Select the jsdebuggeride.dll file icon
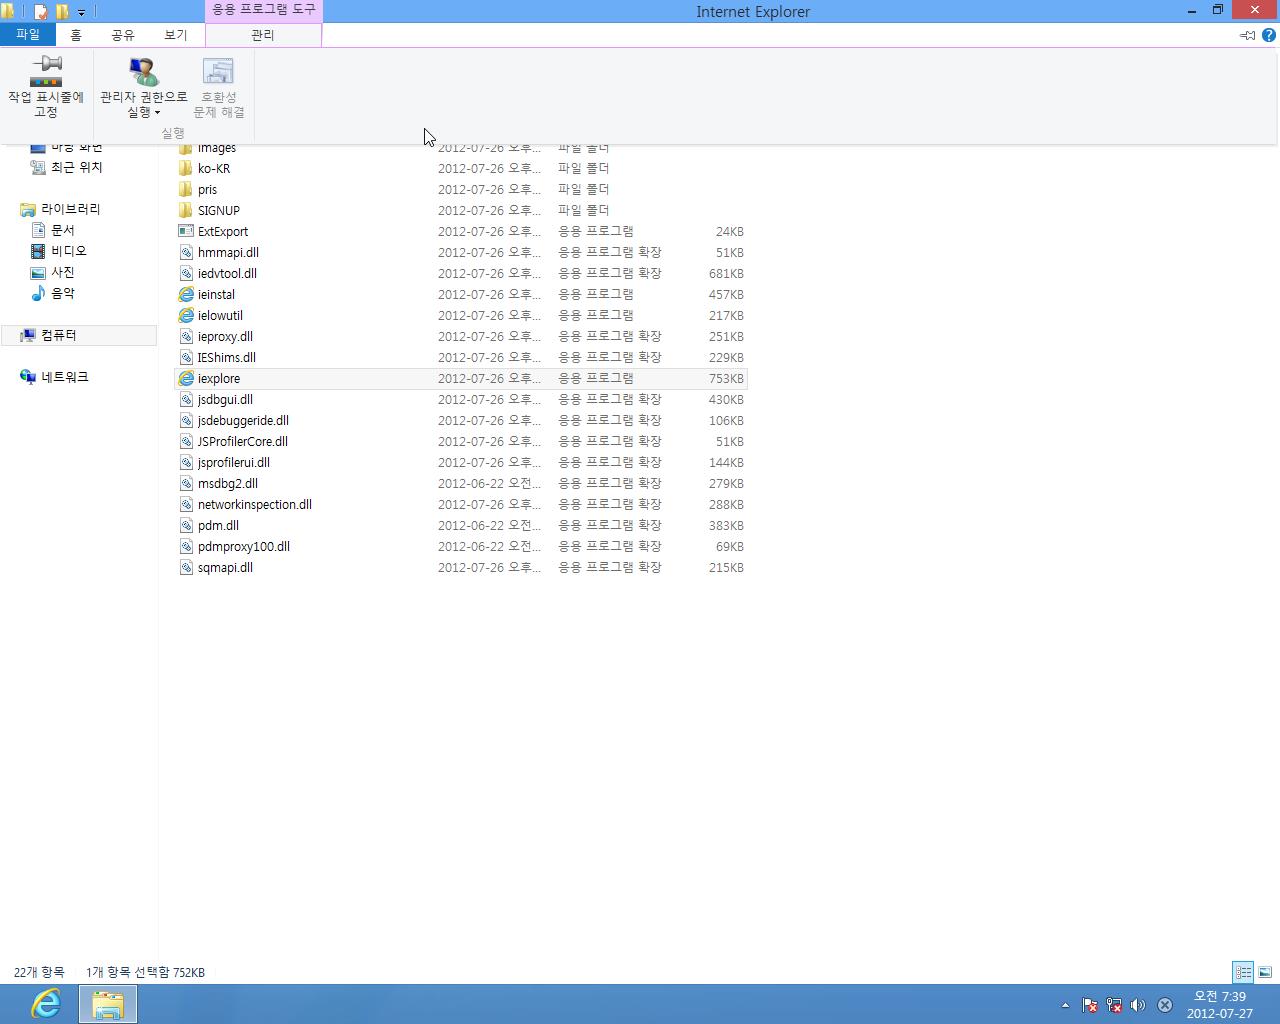Viewport: 1280px width, 1024px height. [x=186, y=420]
